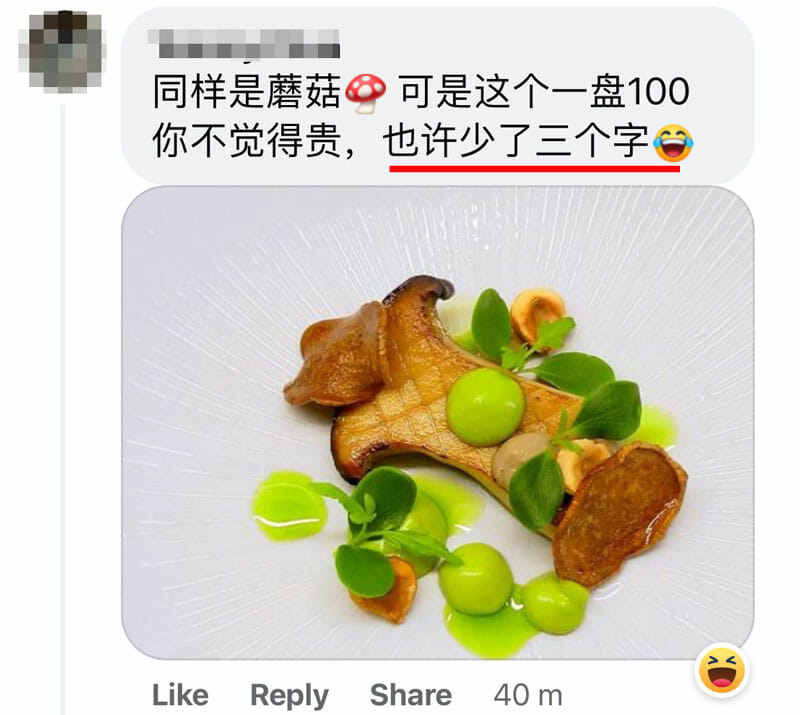Click the halved hazelnut near the mushroom cap

[537, 314]
